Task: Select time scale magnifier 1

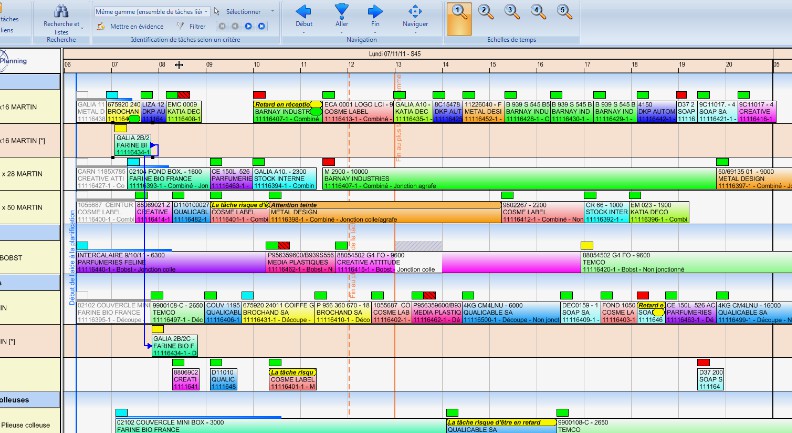Action: click(x=460, y=12)
